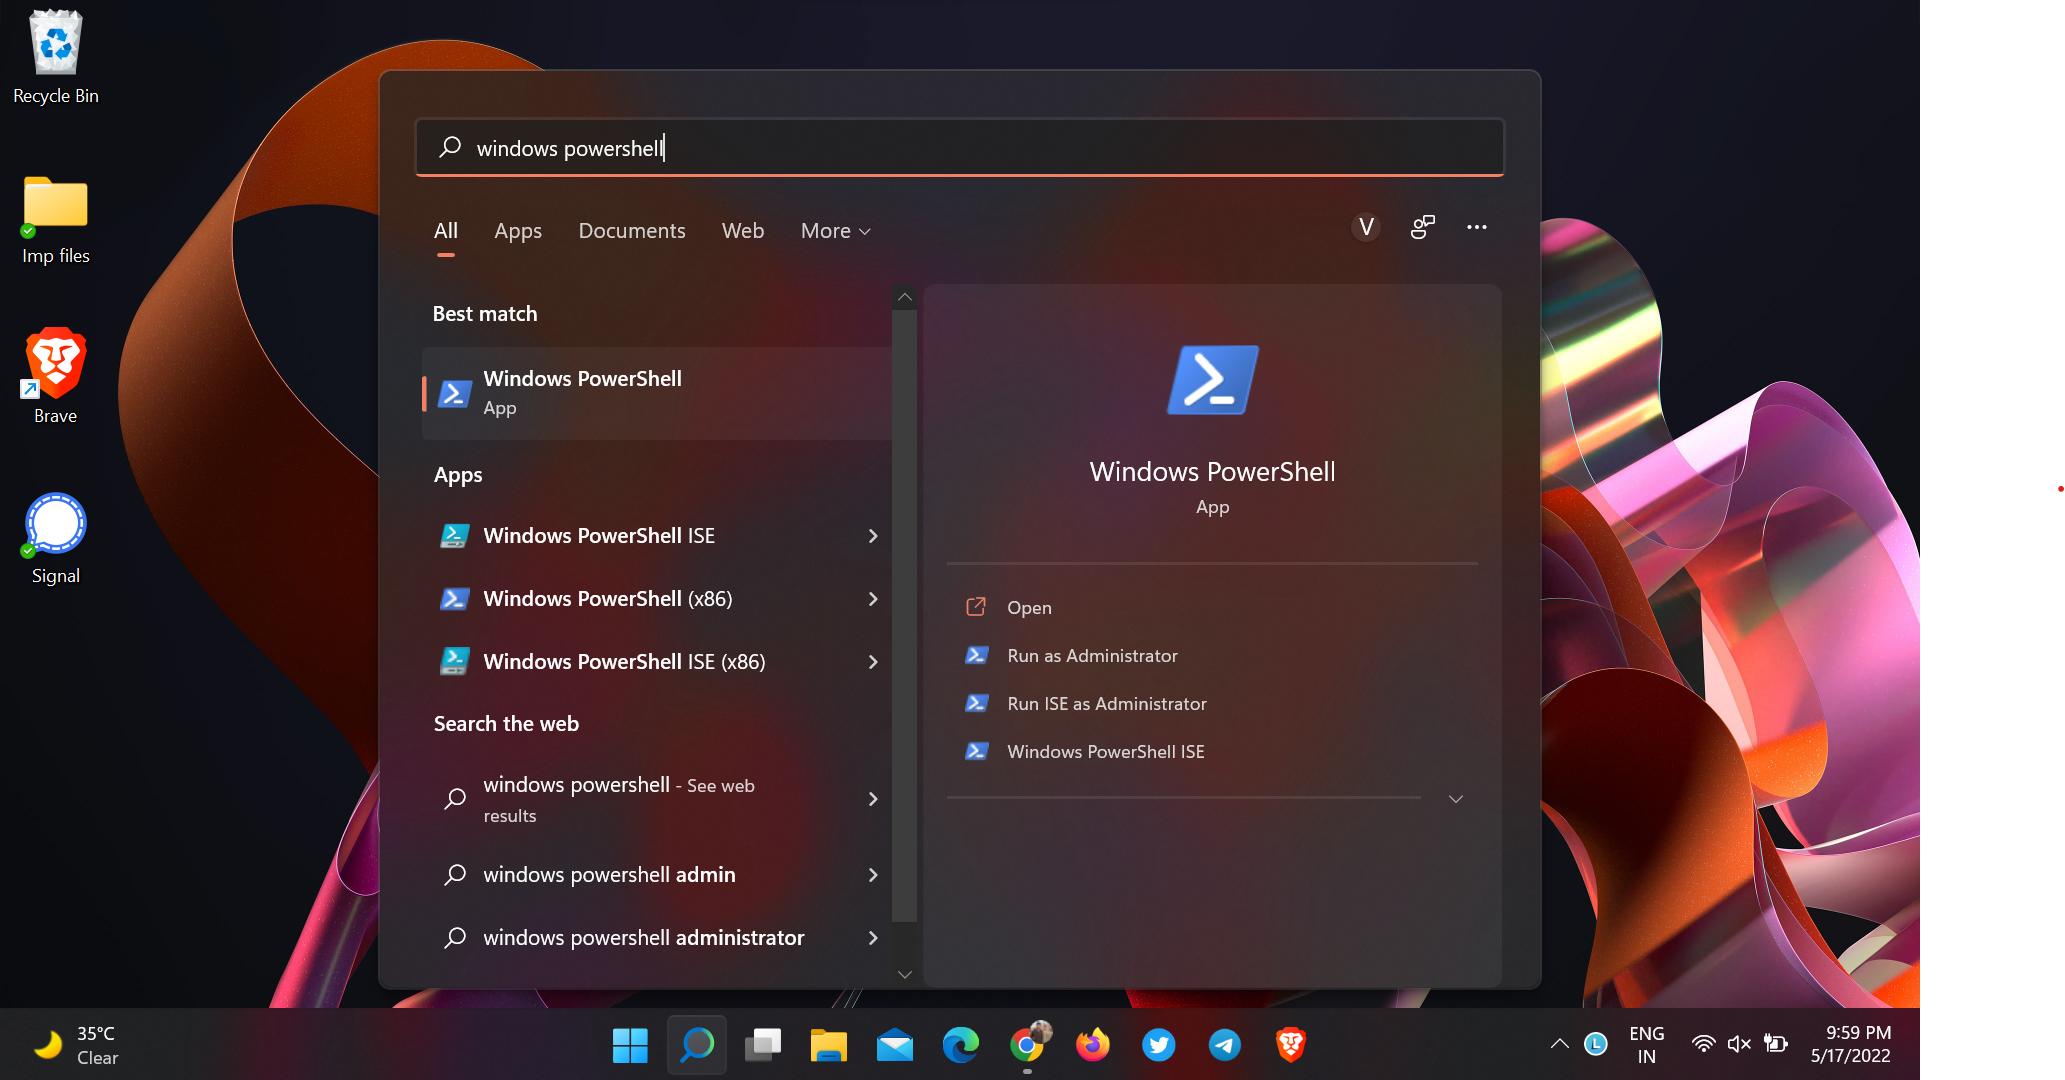Switch to the Documents filter tab
Image resolution: width=2065 pixels, height=1080 pixels.
632,231
